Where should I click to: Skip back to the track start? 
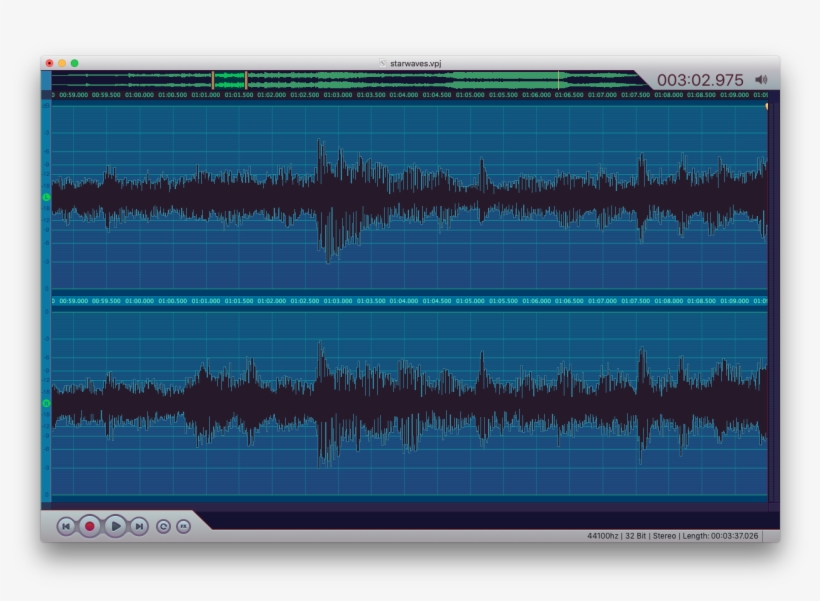(x=66, y=526)
